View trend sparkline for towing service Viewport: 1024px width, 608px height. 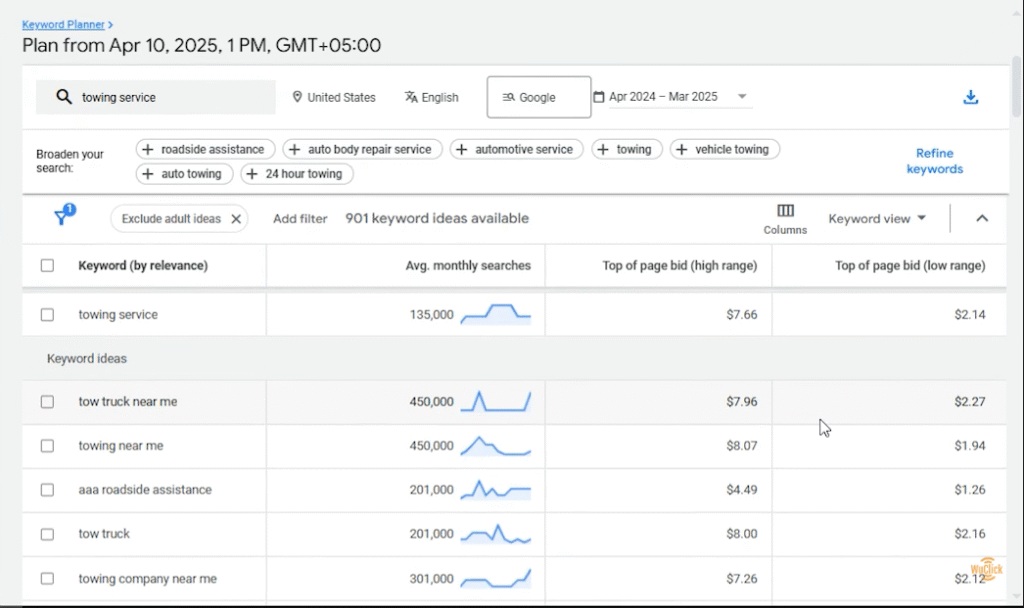point(496,314)
